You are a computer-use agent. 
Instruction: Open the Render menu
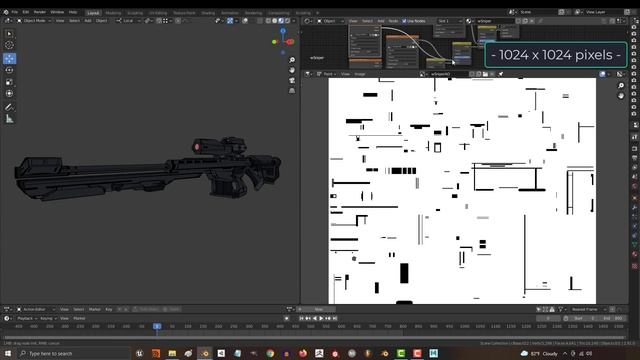coord(40,12)
